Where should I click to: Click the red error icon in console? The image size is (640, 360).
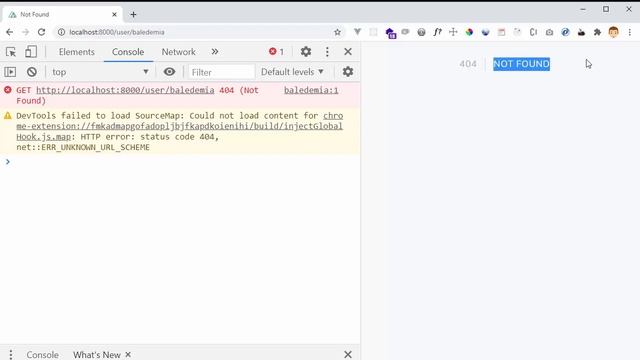[8, 90]
